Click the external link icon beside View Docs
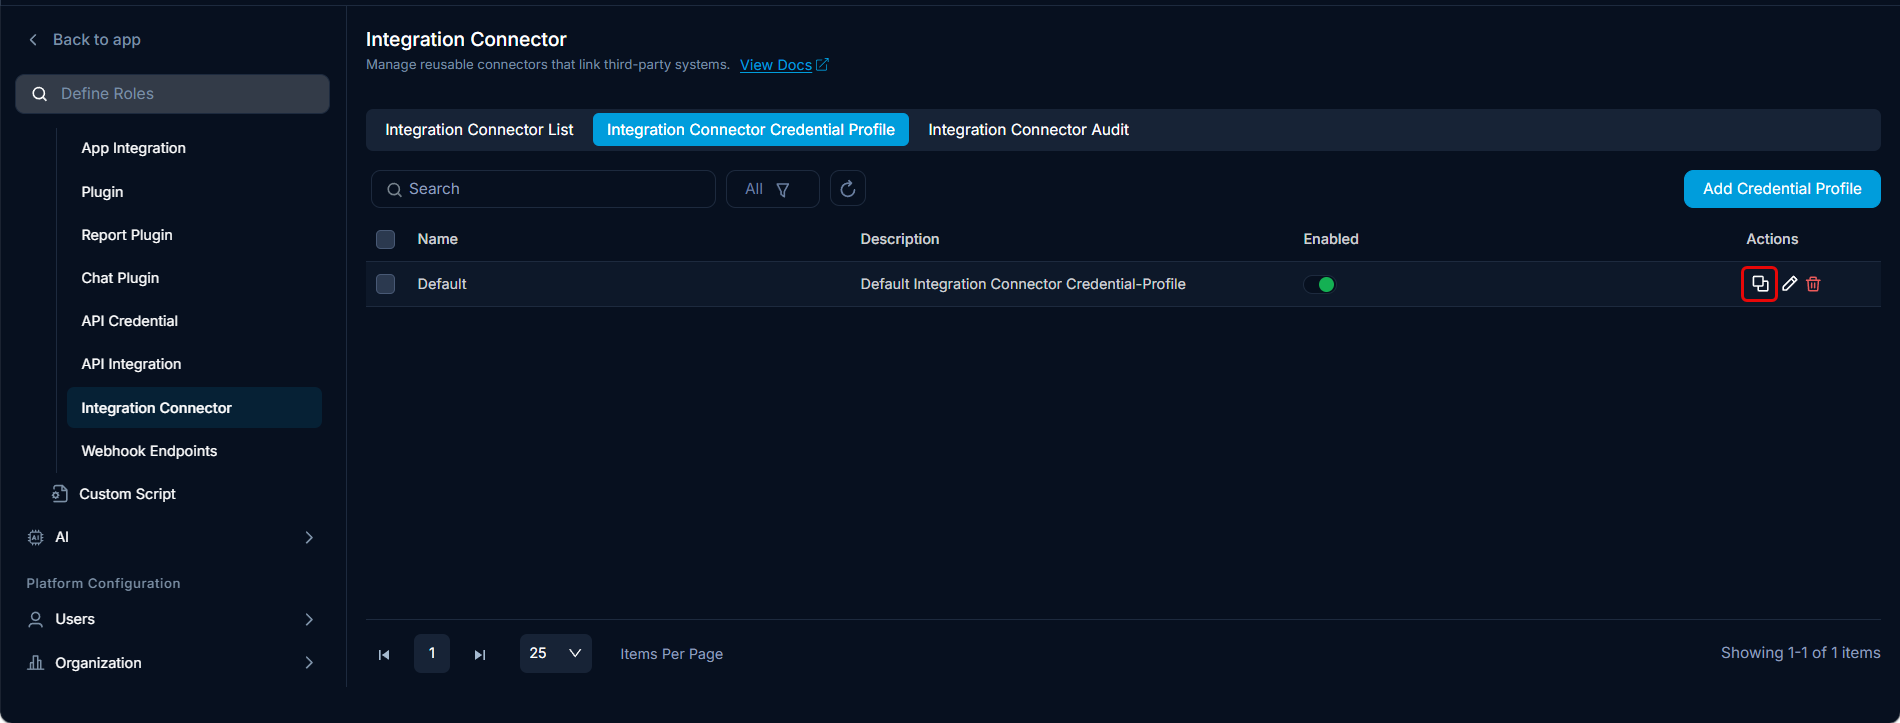This screenshot has width=1900, height=723. (823, 65)
